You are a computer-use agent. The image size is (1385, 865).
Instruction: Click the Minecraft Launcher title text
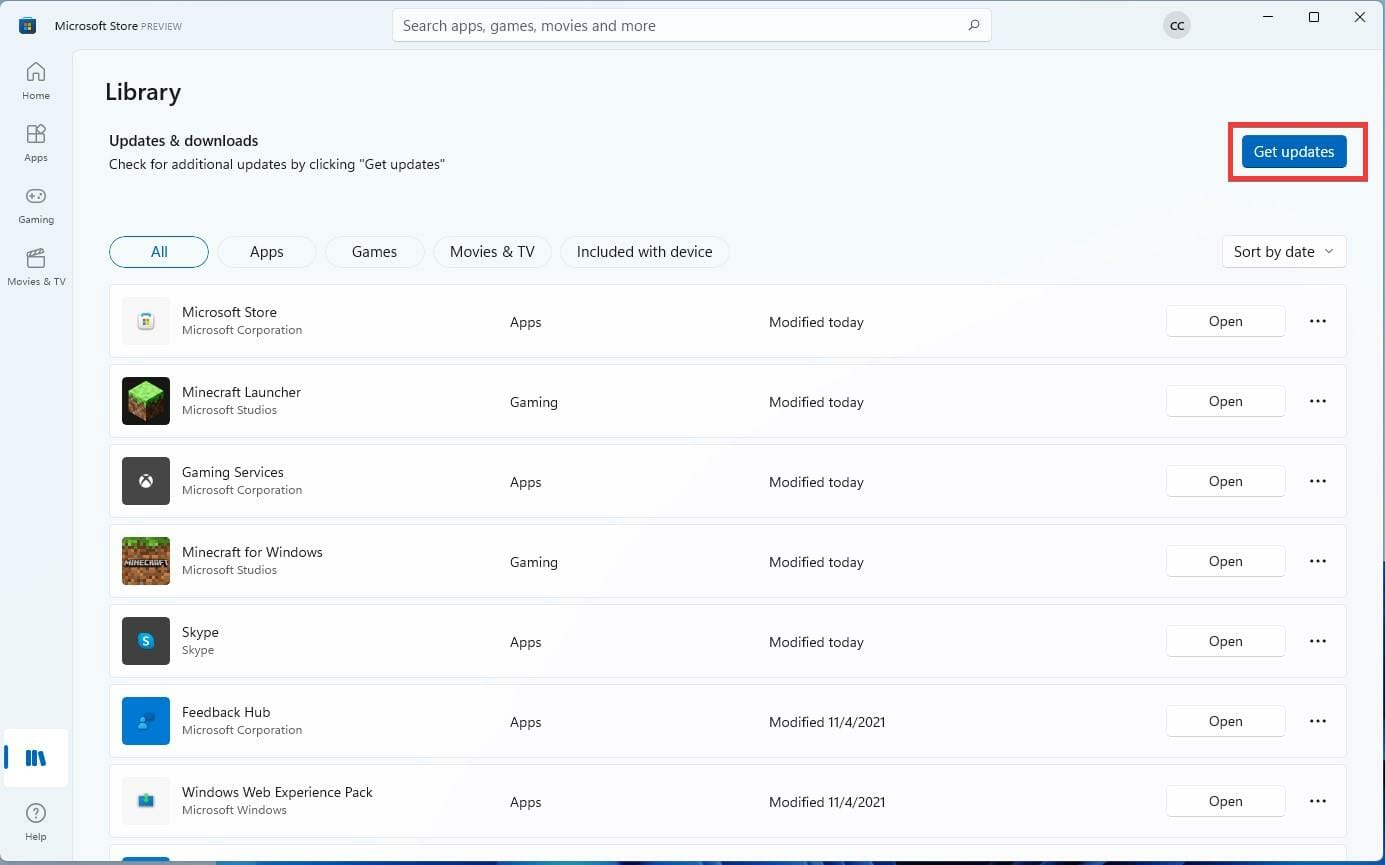click(x=241, y=392)
